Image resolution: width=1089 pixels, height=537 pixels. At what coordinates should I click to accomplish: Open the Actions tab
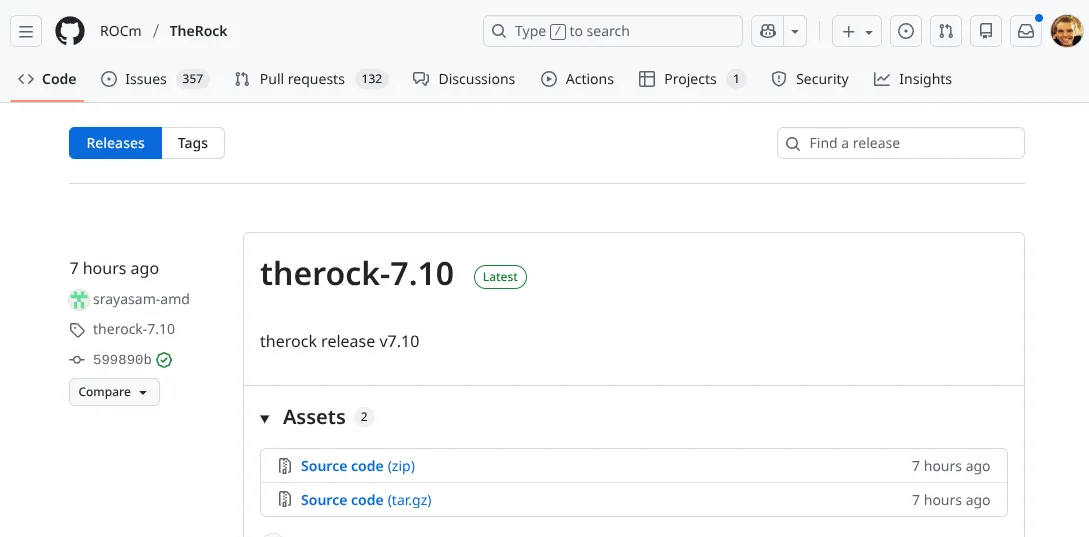tap(577, 79)
